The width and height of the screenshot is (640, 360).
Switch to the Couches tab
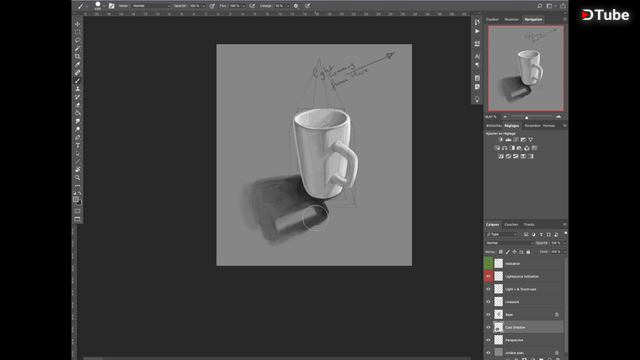tap(511, 224)
